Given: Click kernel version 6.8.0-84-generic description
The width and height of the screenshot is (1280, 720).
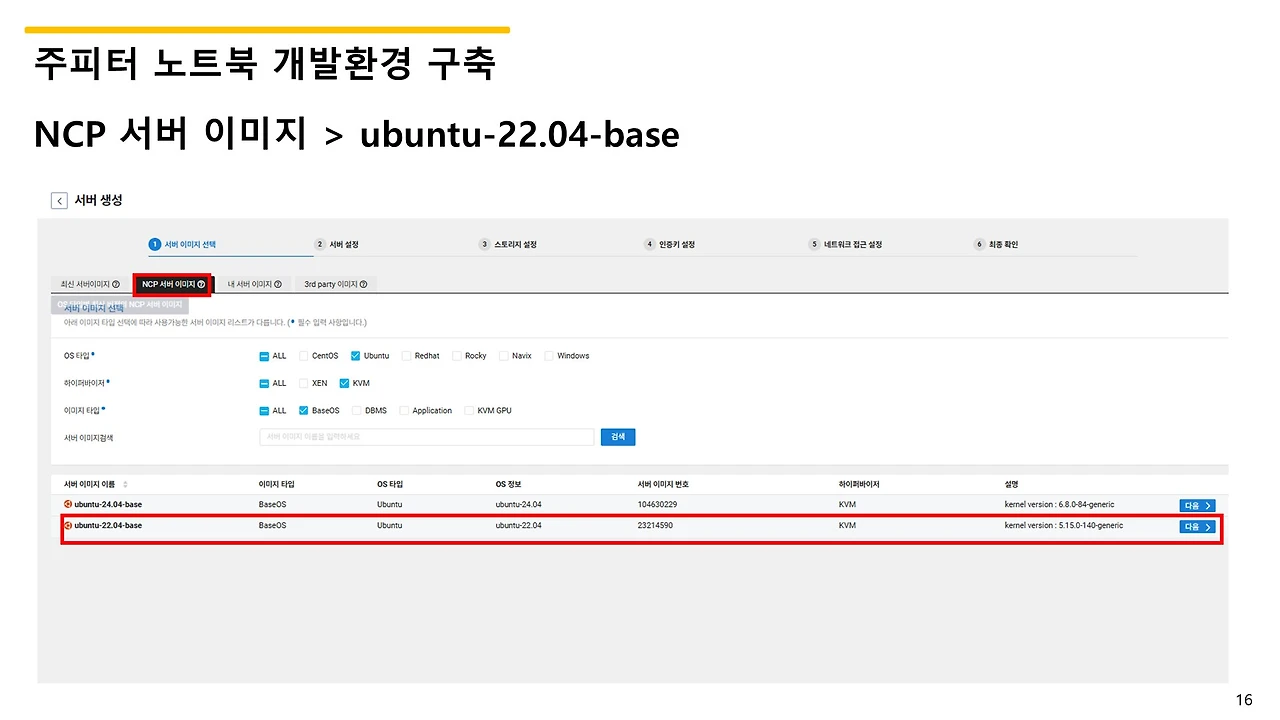Looking at the screenshot, I should point(1059,504).
